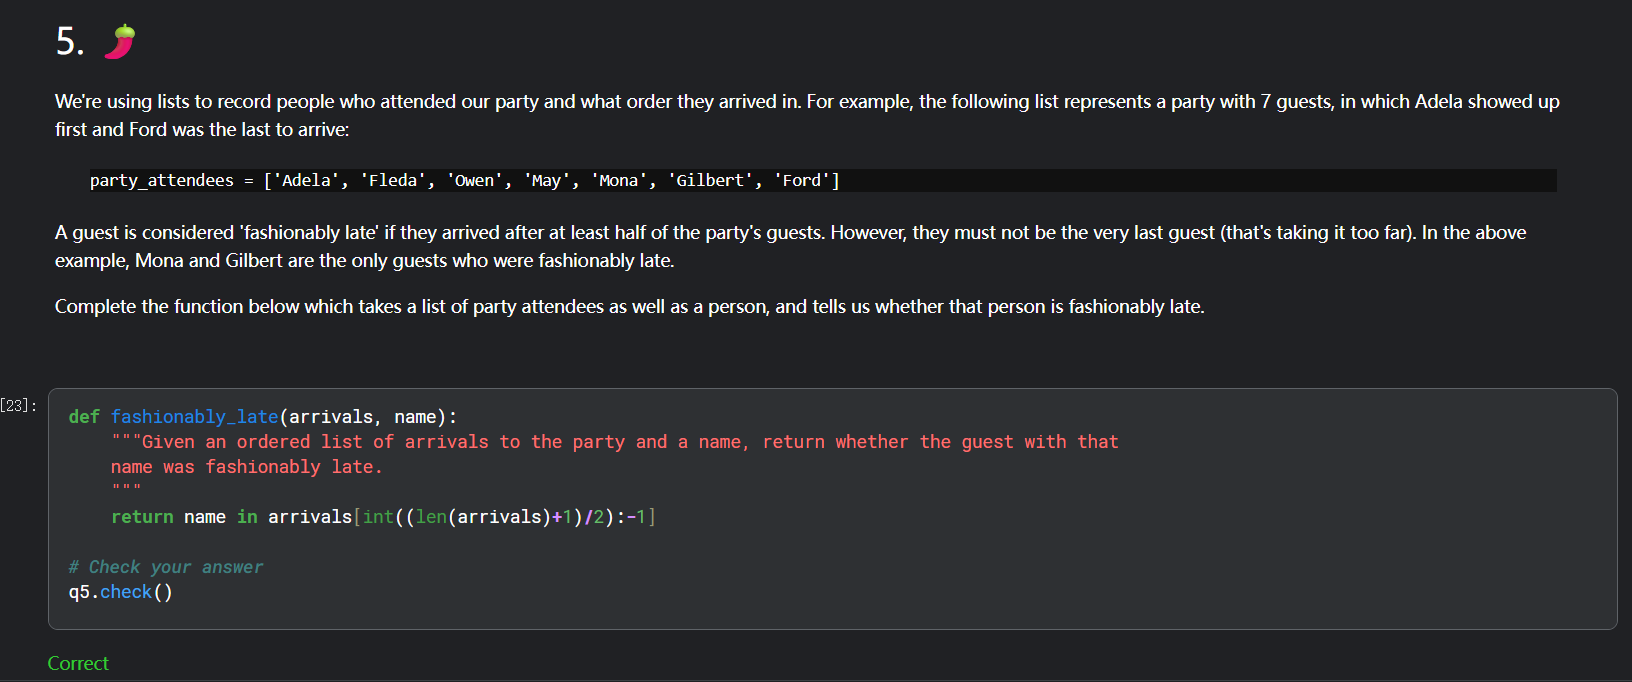1632x682 pixels.
Task: Place cursor on fashionably_late function name
Action: (194, 417)
